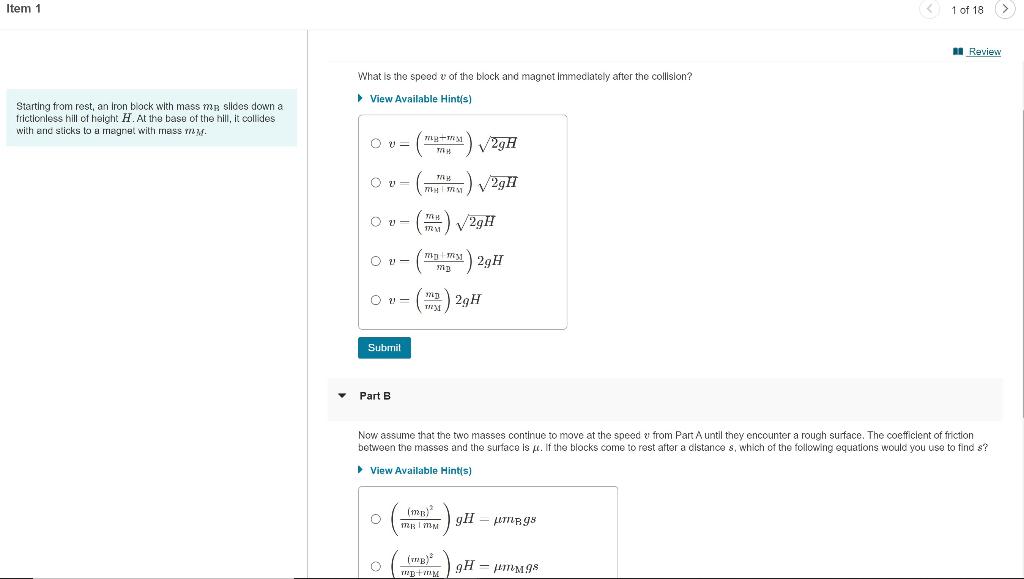Click the previous item arrow icon
The image size is (1024, 579).
click(929, 8)
